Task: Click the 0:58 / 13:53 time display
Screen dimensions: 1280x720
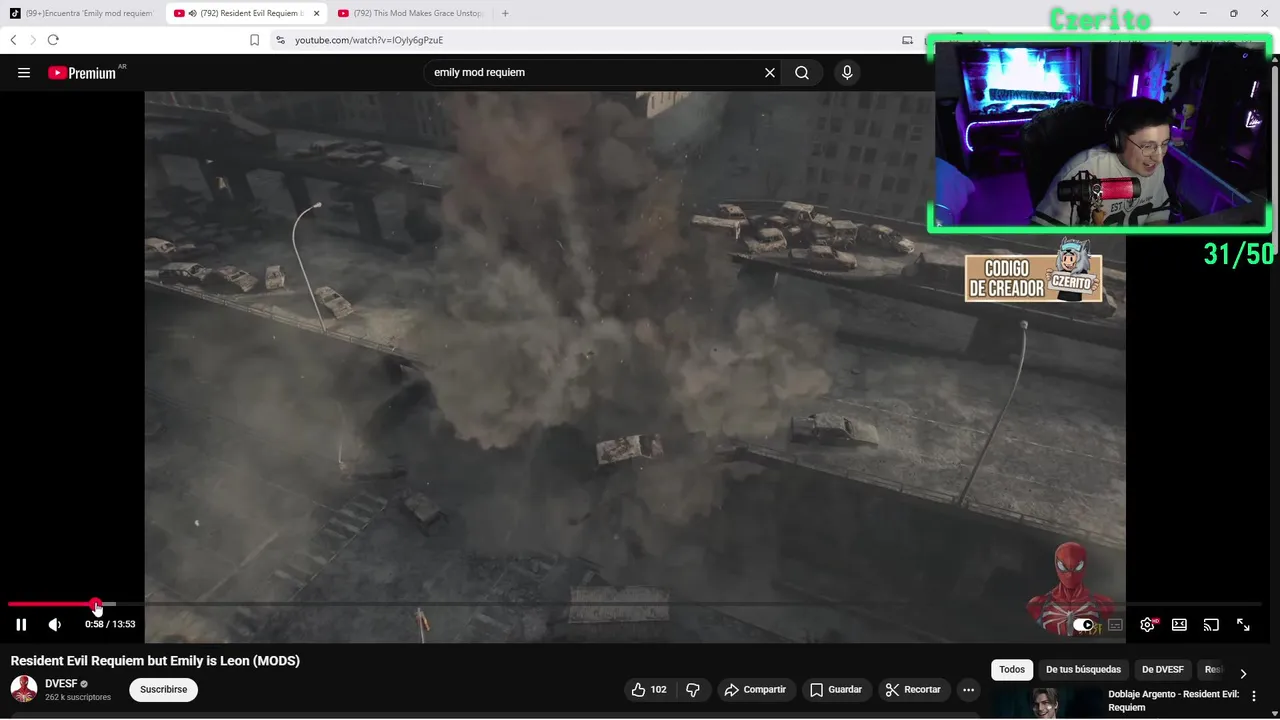Action: 110,624
